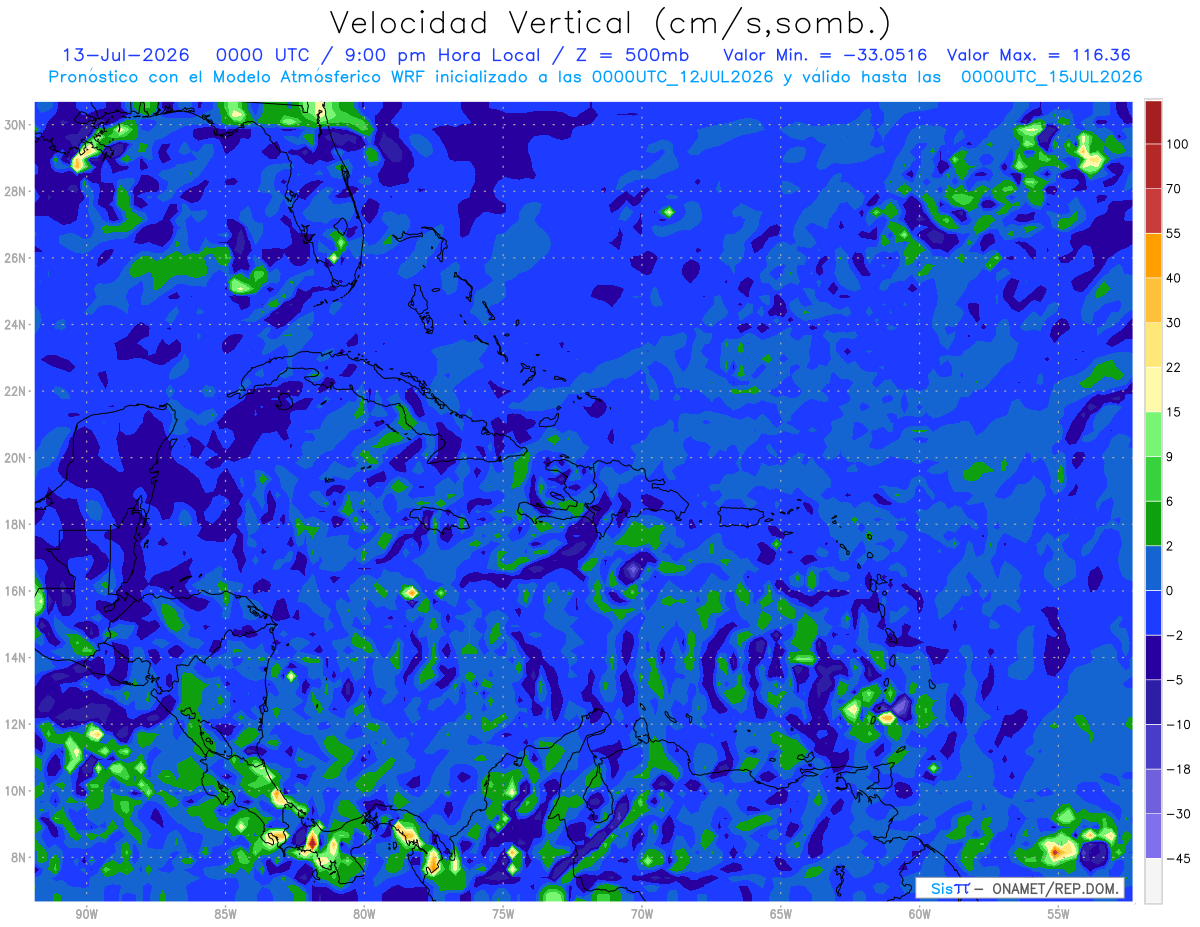Click the title 'Velocidad Vertical (cm/s,somb.)'
This screenshot has width=1200, height=927.
click(x=610, y=24)
